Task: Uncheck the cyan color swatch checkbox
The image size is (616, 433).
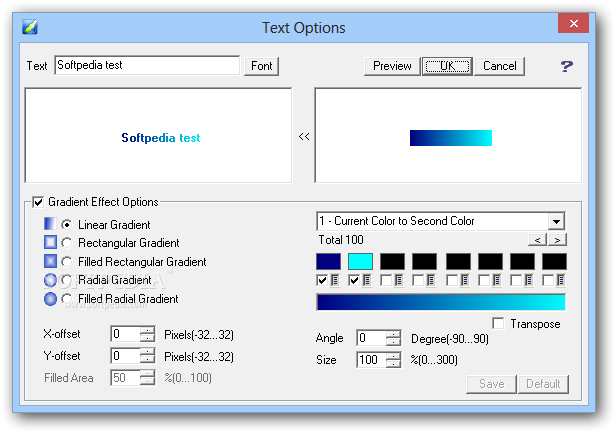Action: click(x=354, y=280)
